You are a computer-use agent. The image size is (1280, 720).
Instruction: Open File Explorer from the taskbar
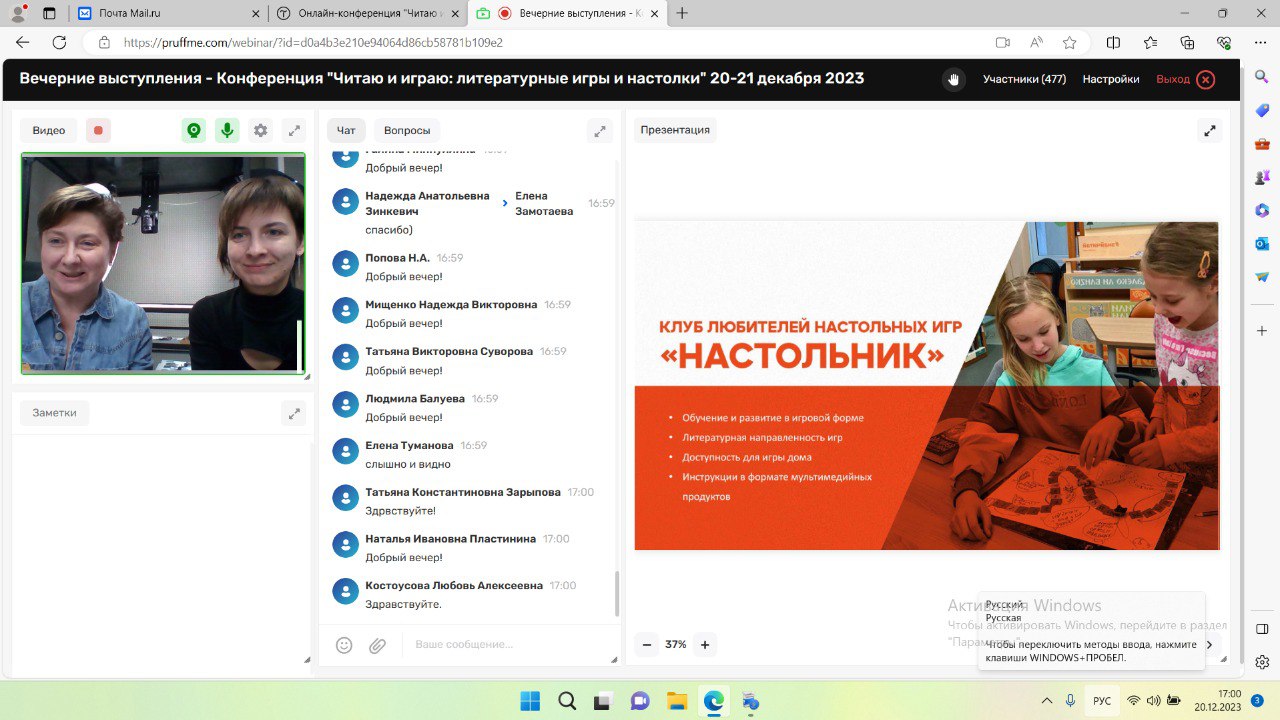pos(677,701)
